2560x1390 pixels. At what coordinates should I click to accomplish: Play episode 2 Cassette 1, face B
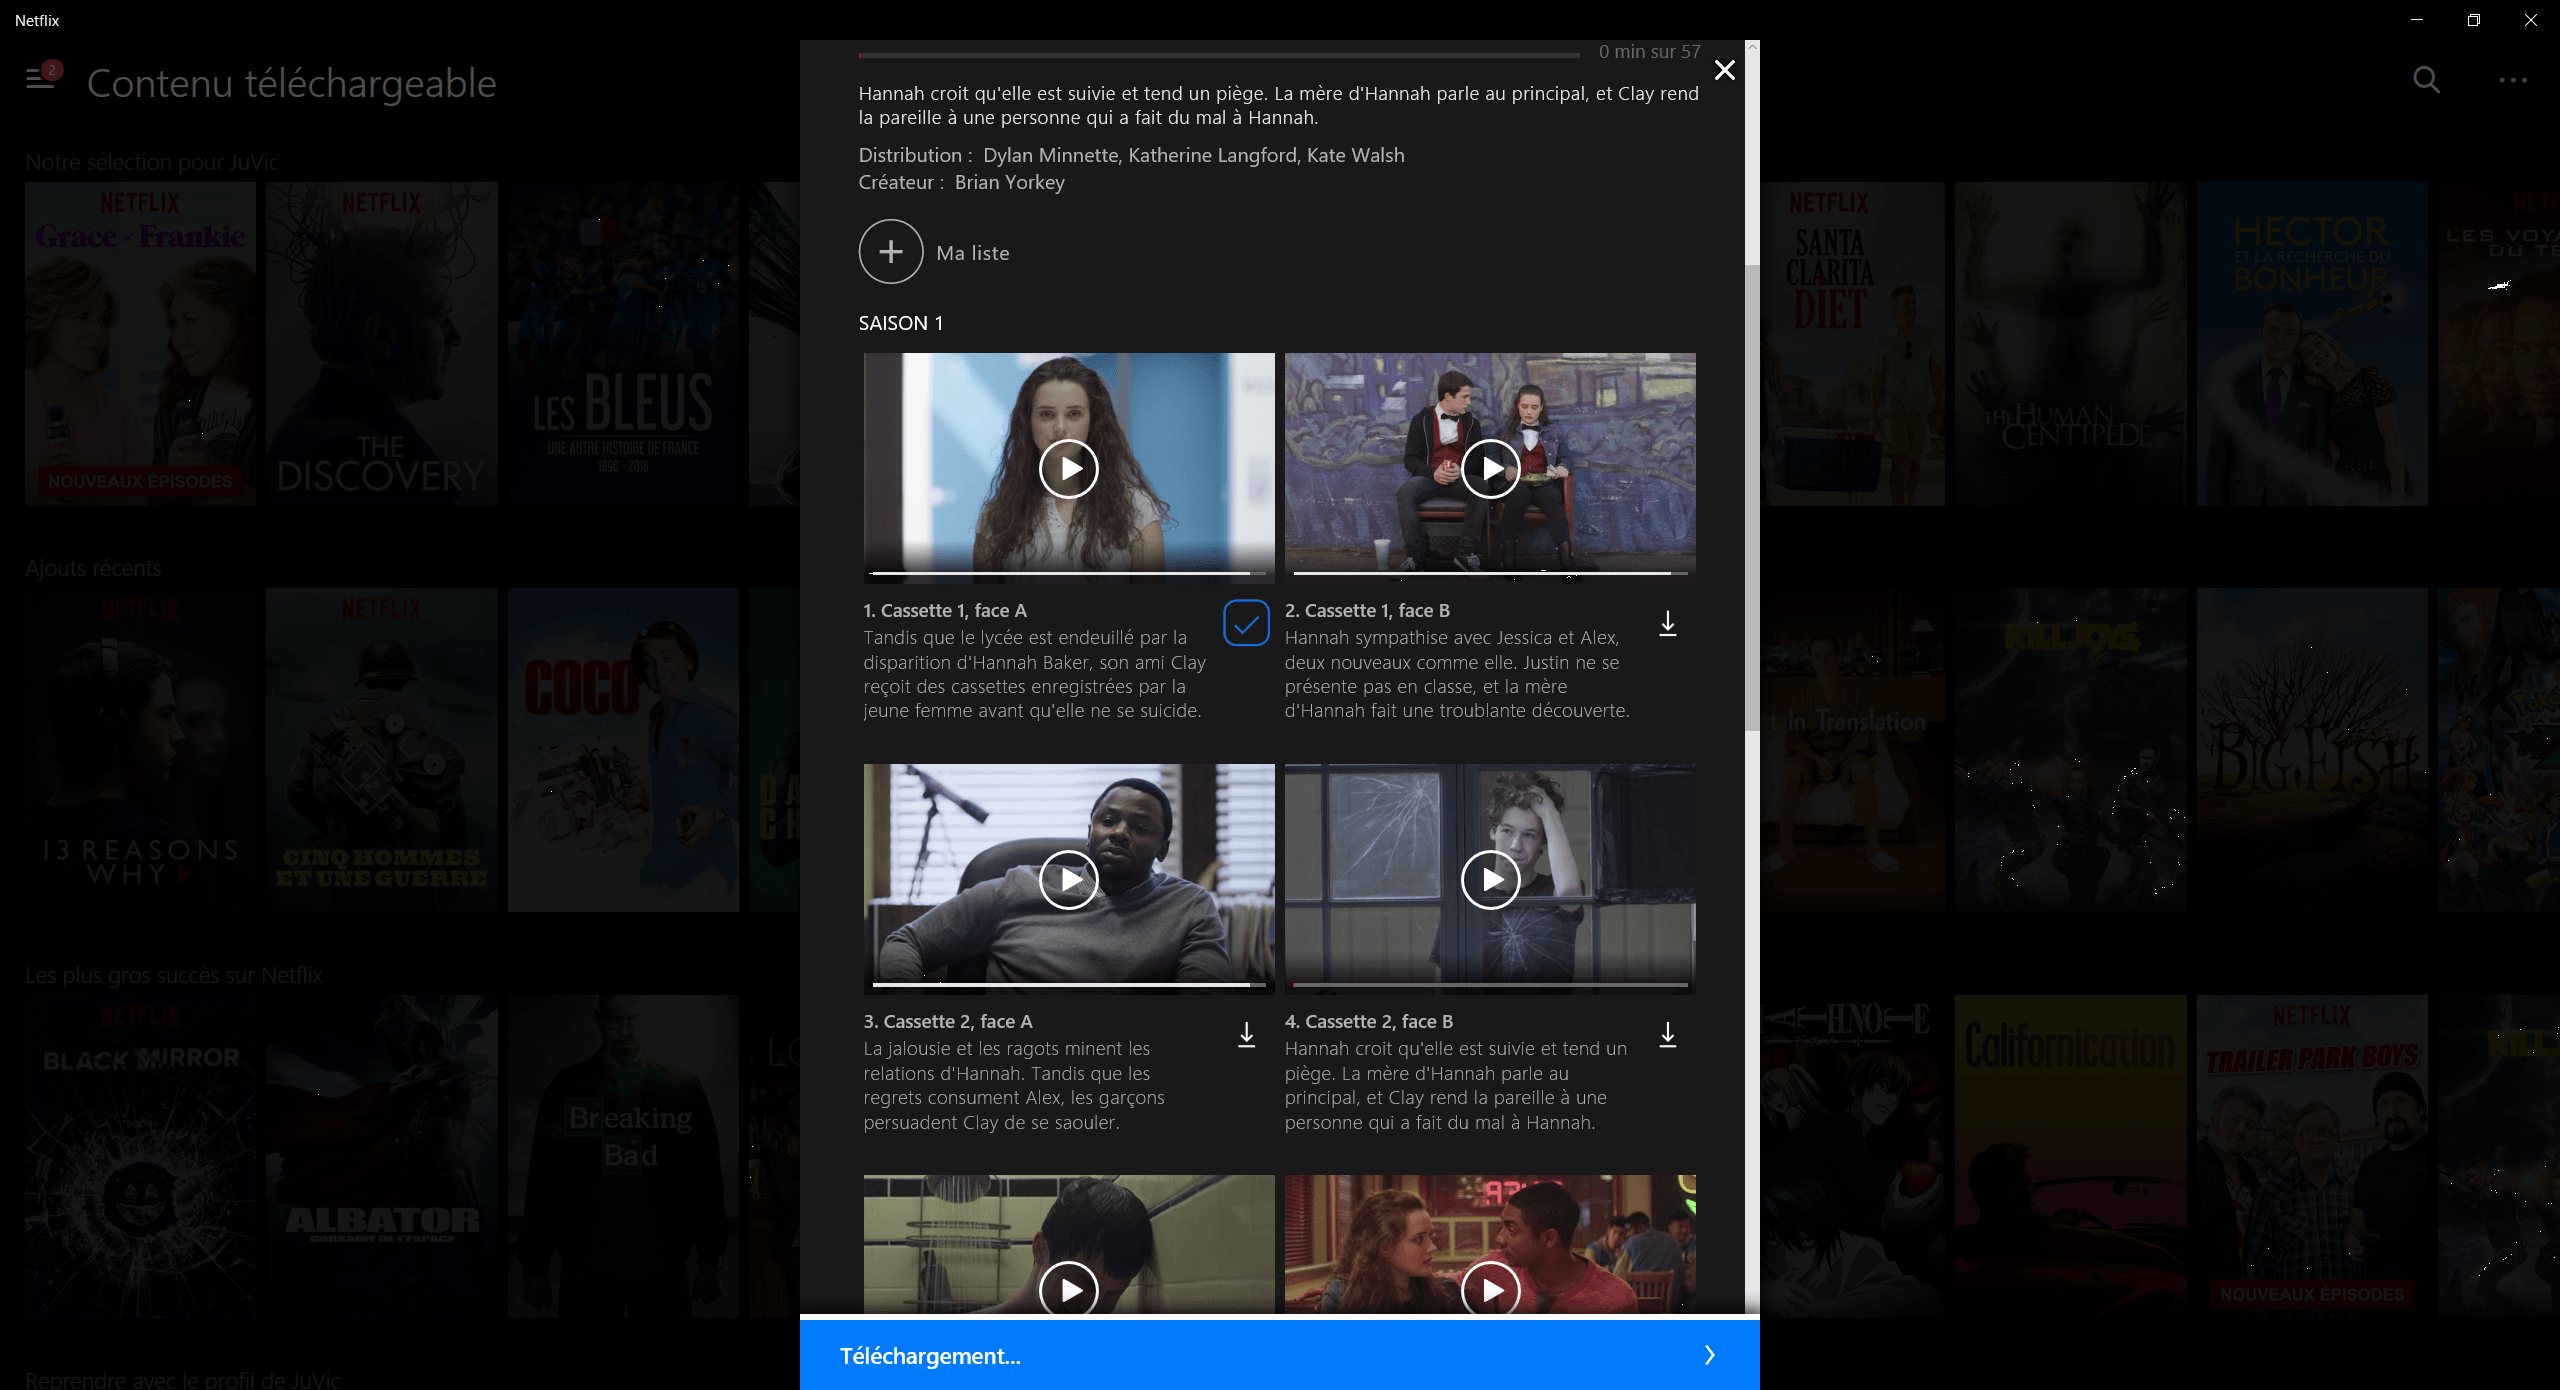[1490, 468]
